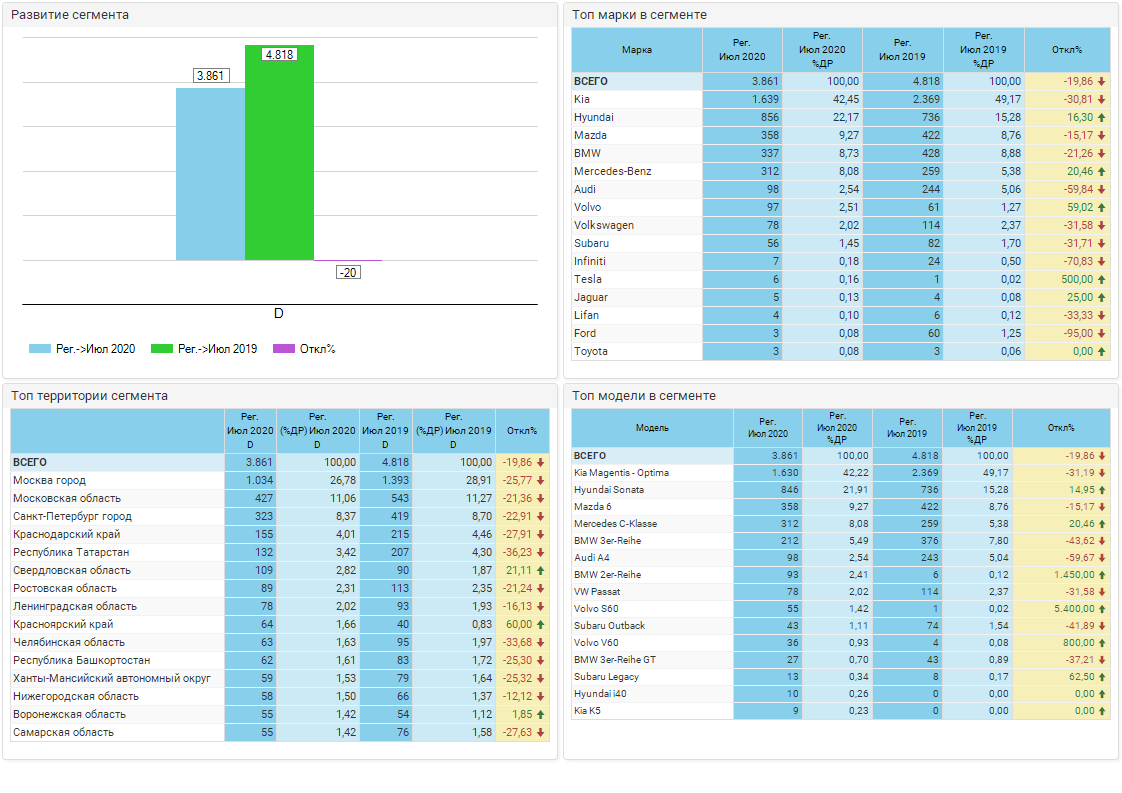Click the down arrow in the Subaru Outback row
The image size is (1122, 793).
1101,626
